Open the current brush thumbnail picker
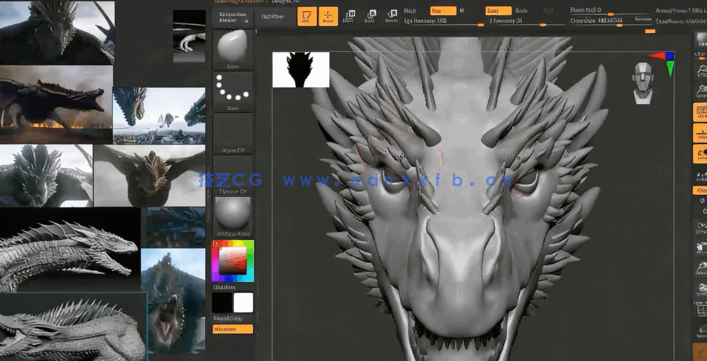The image size is (707, 361). coord(233,50)
